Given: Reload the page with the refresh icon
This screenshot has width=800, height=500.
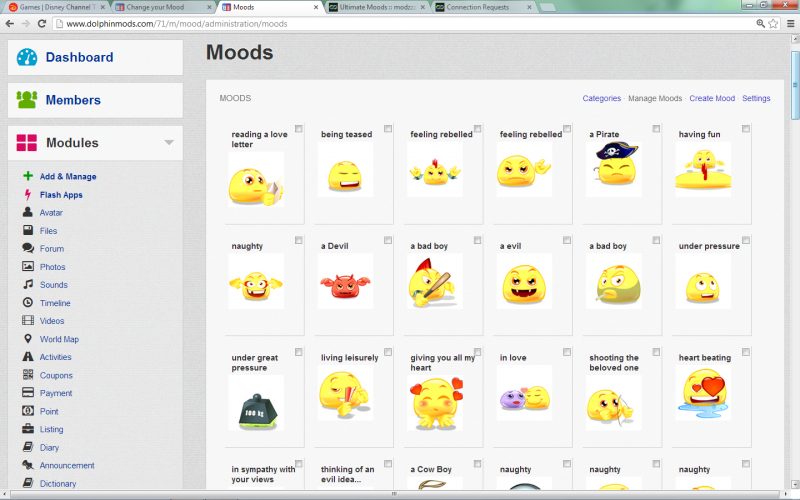Looking at the screenshot, I should point(42,23).
